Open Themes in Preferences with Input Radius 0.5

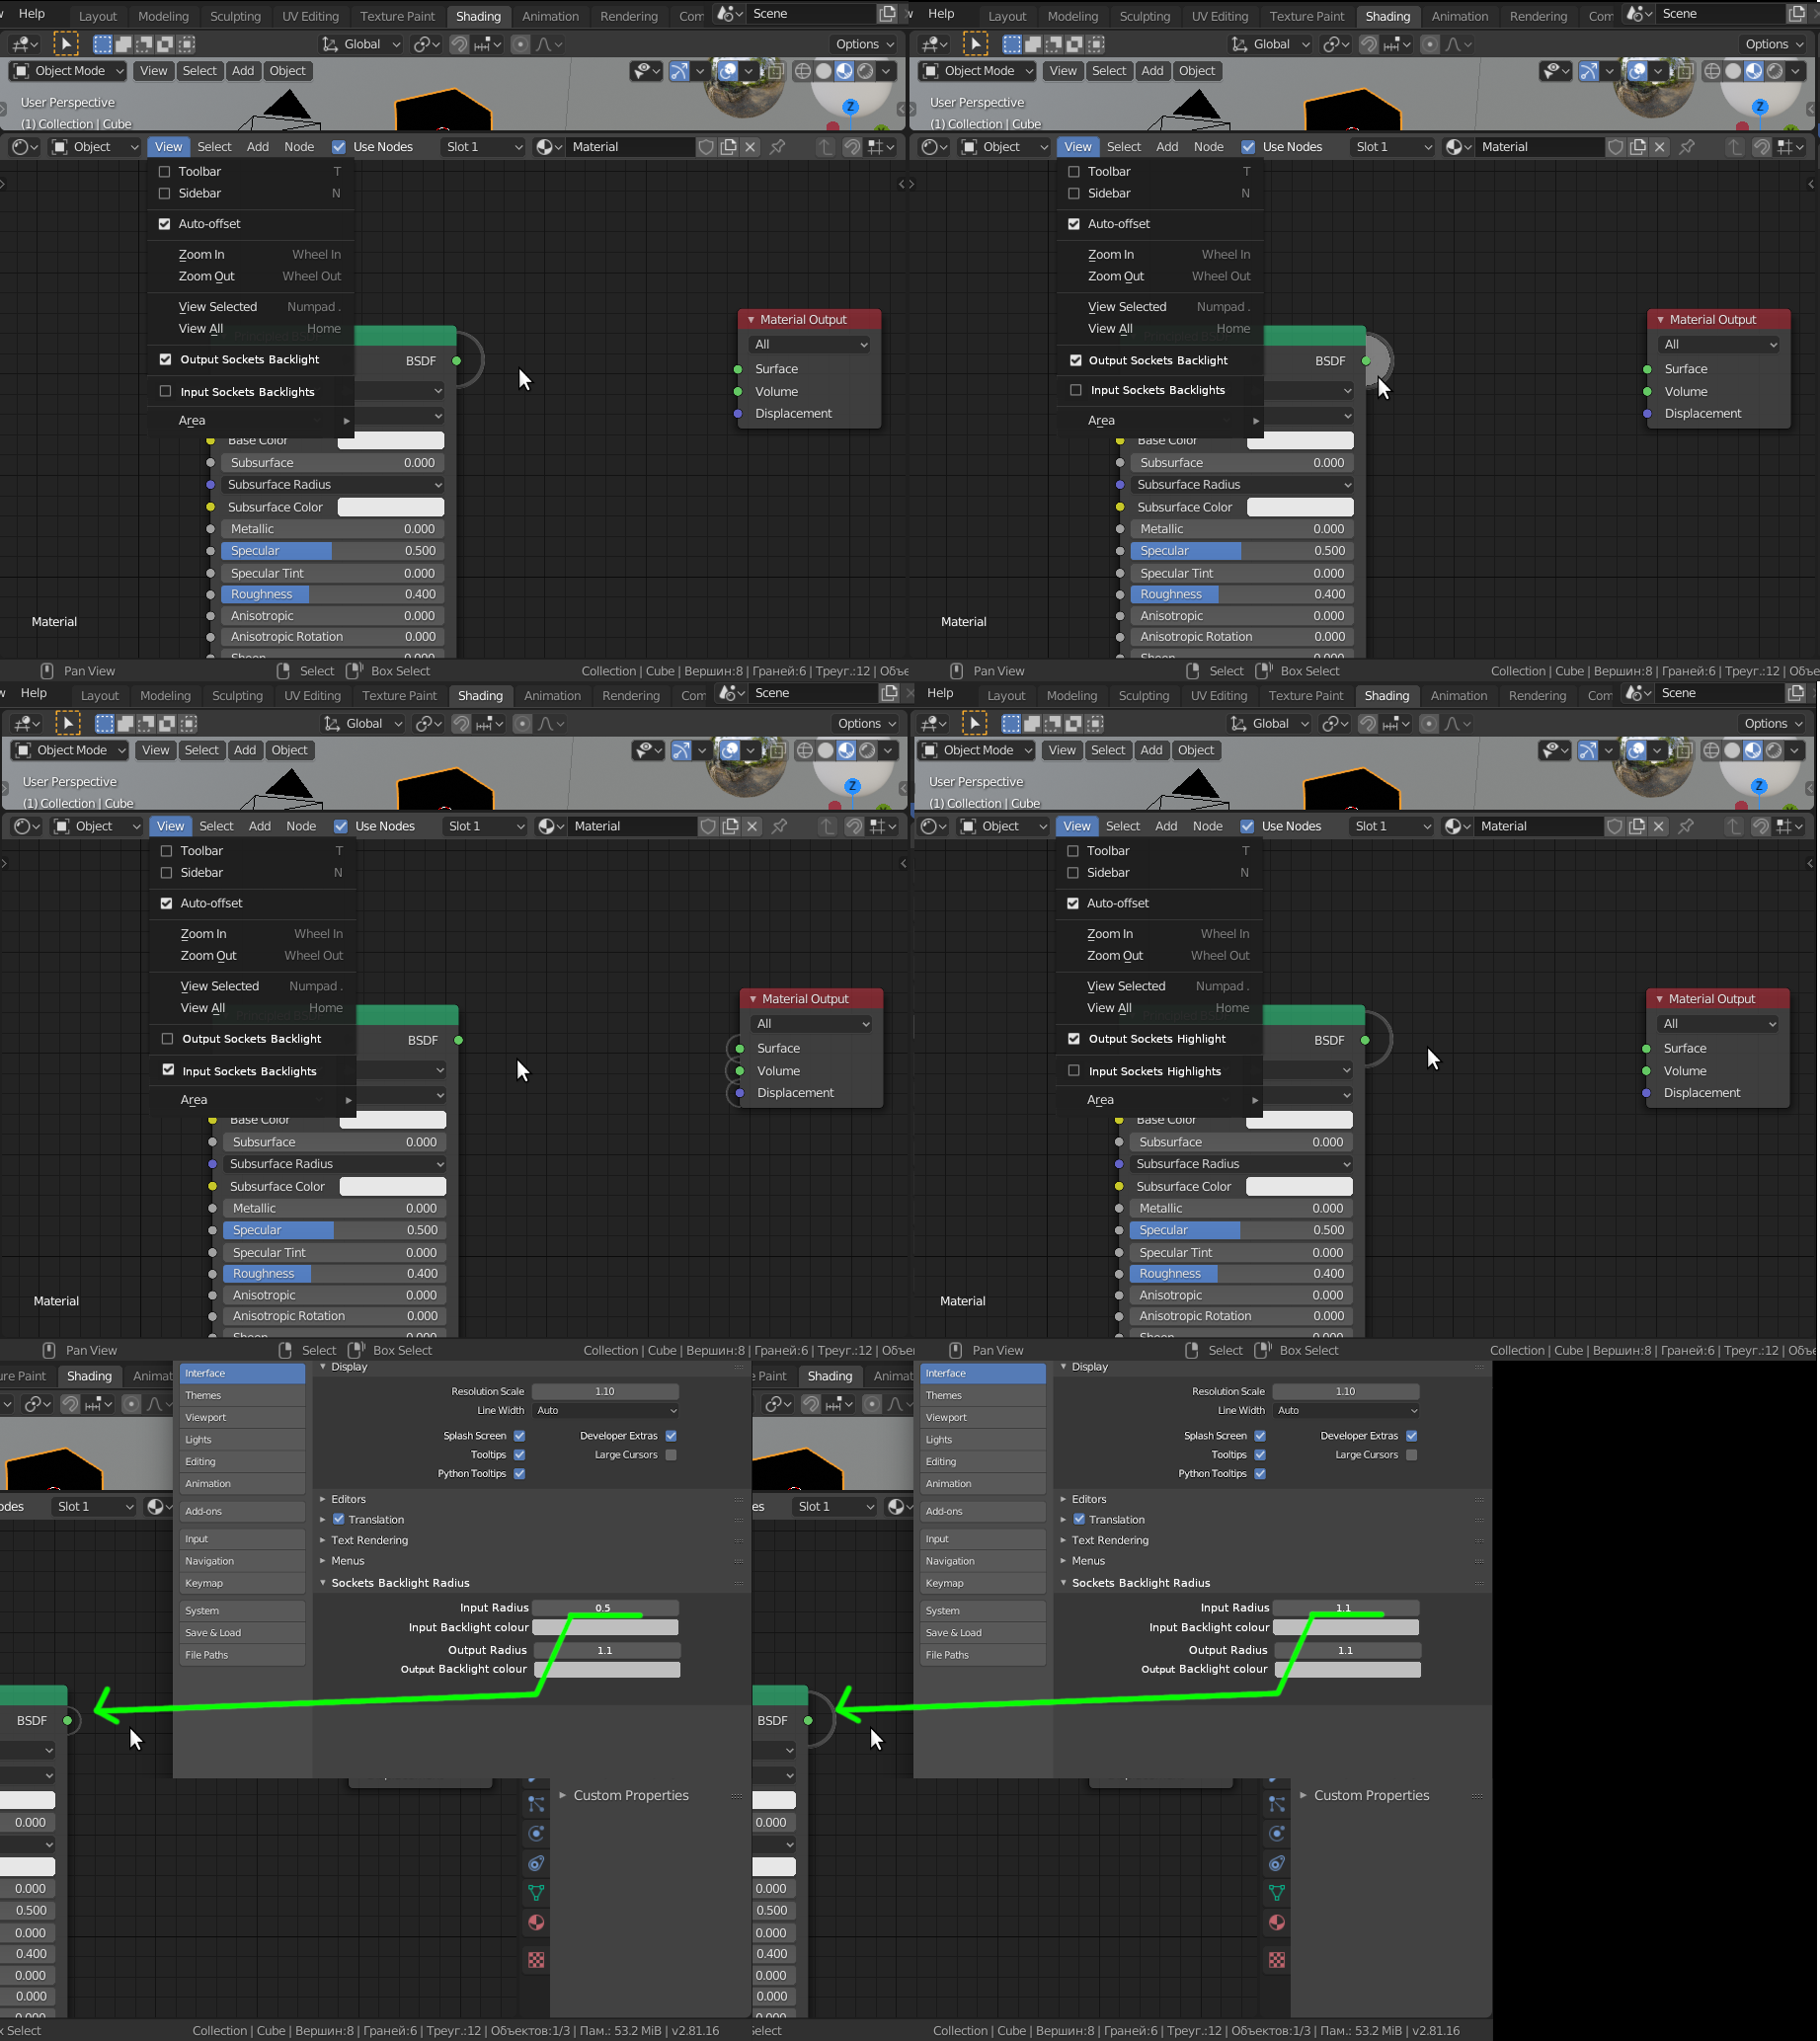[x=242, y=1395]
